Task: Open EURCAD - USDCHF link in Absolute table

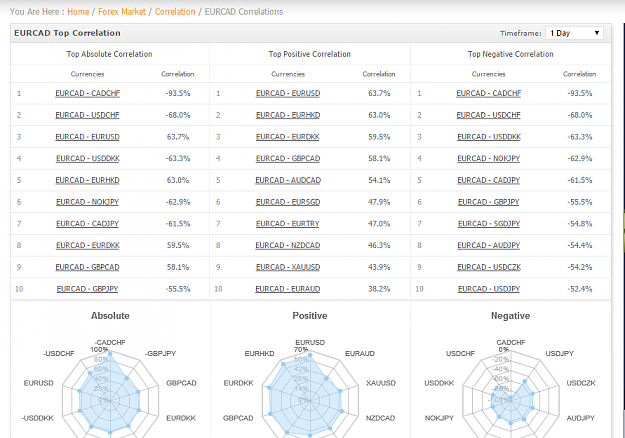Action: pos(87,115)
